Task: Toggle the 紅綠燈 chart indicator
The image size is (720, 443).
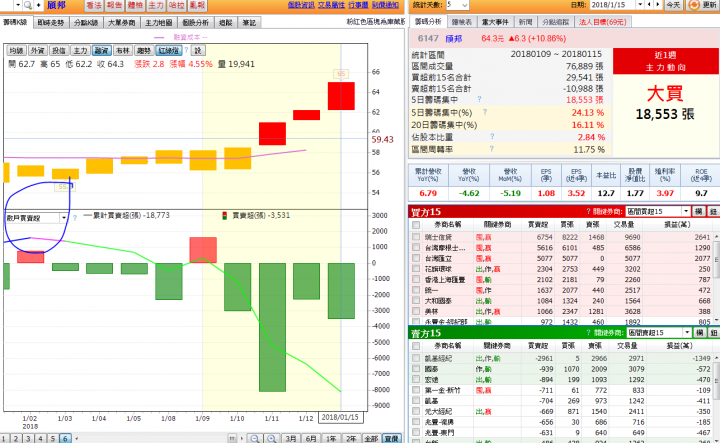Action: pyautogui.click(x=169, y=50)
